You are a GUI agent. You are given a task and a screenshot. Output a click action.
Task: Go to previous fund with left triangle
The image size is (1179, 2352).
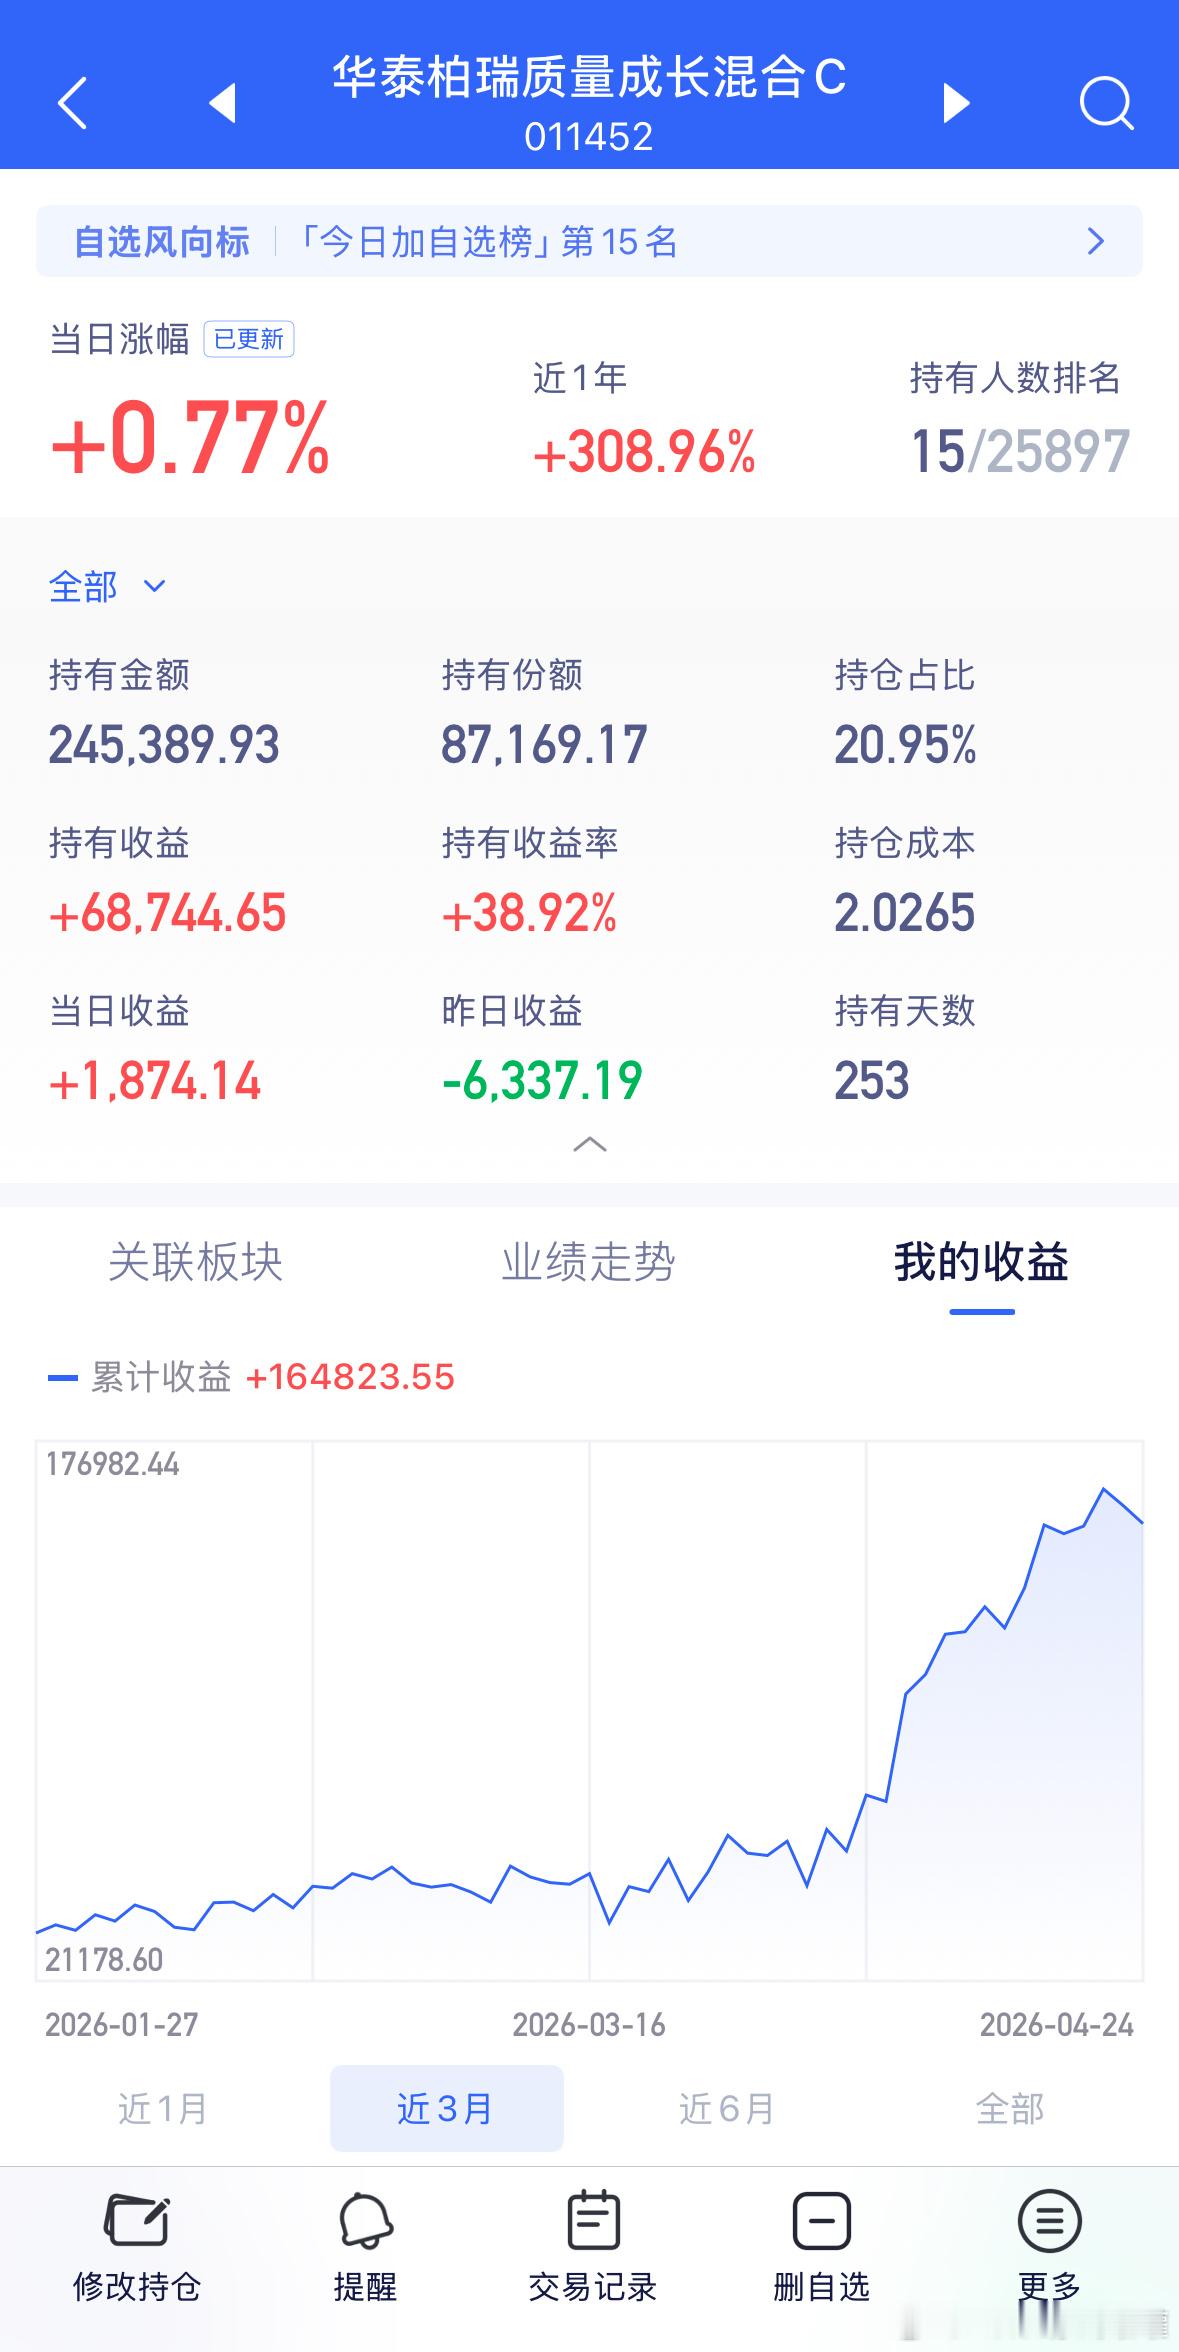pos(222,102)
